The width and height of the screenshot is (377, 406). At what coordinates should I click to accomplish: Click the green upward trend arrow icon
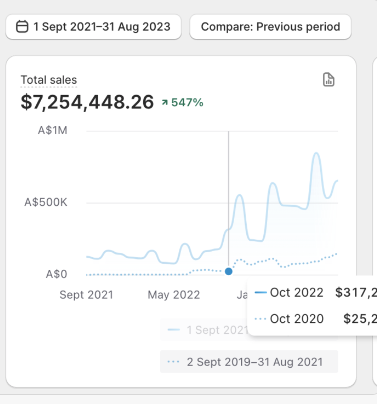[165, 102]
